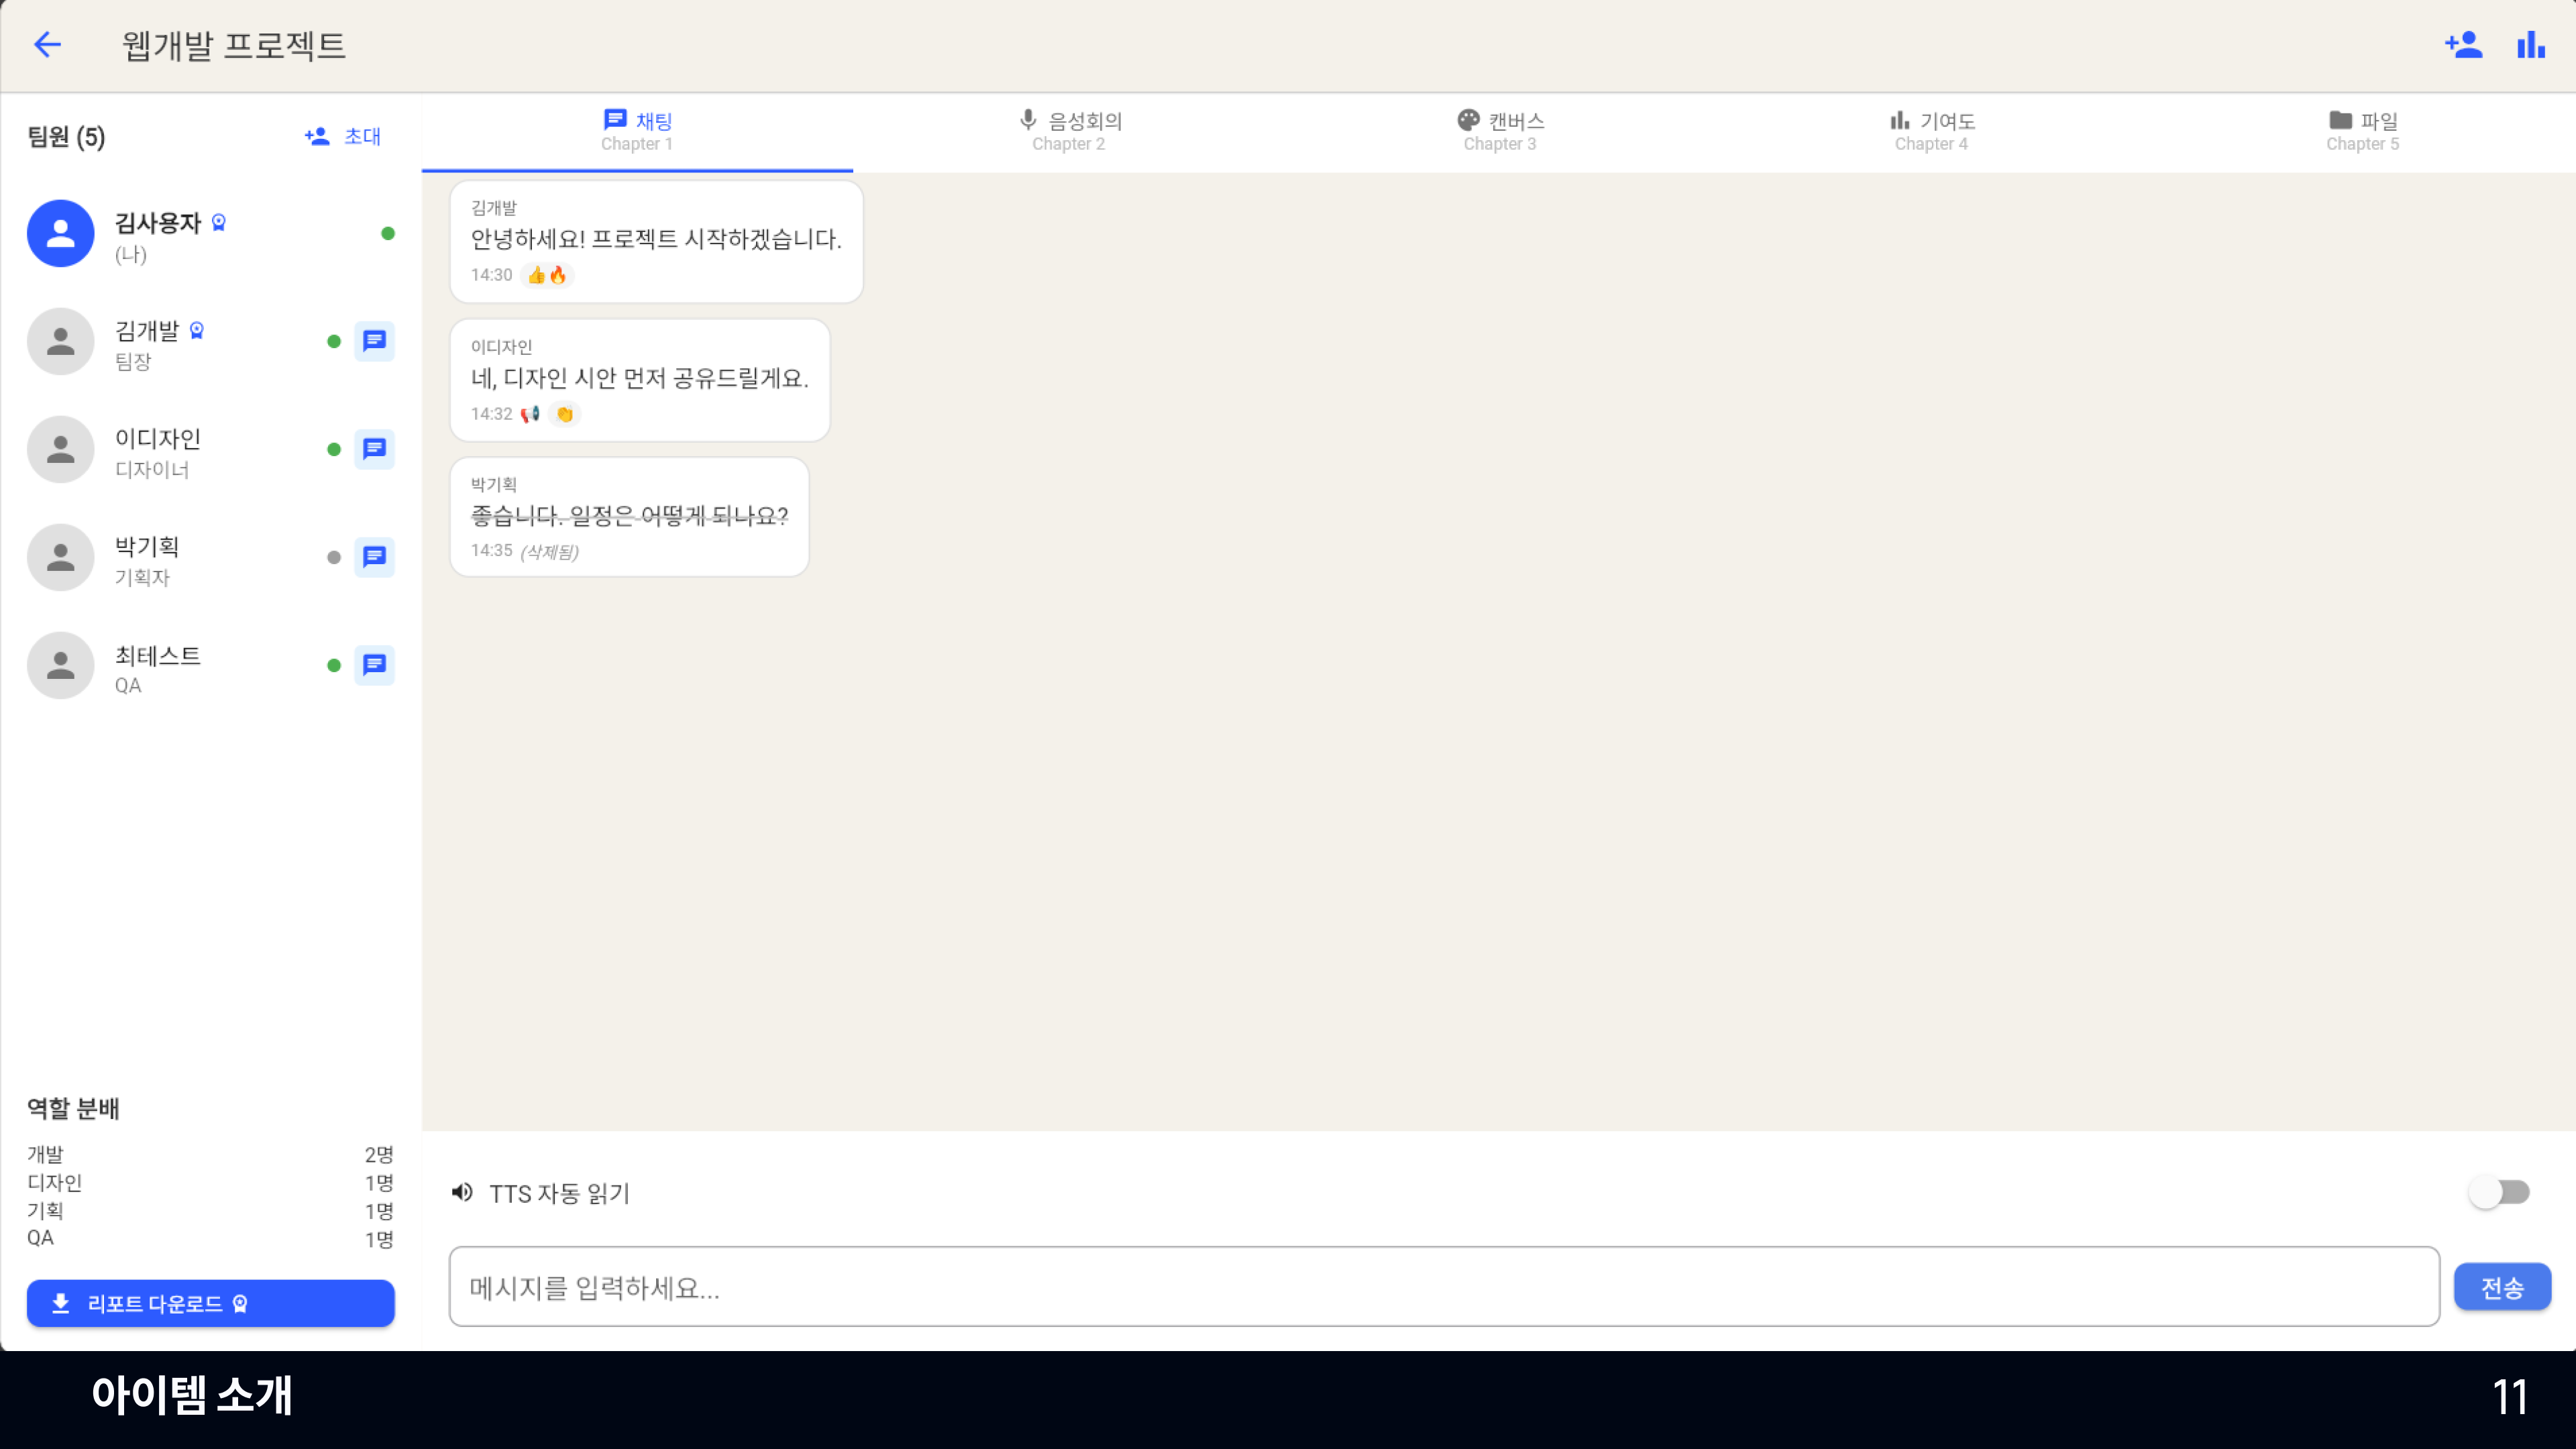
Task: Select 김사용자 avatar in team list
Action: coord(60,233)
